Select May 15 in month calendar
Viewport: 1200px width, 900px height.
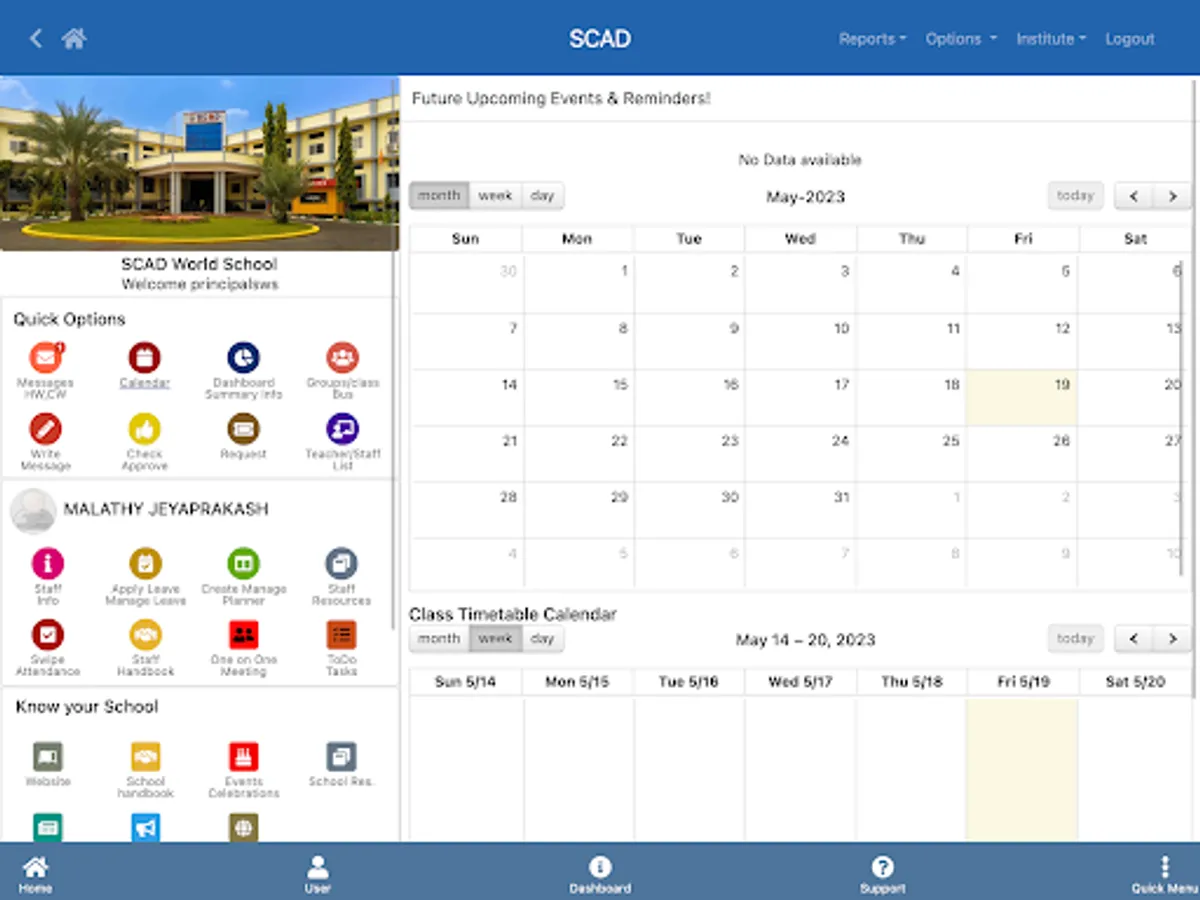tap(578, 399)
